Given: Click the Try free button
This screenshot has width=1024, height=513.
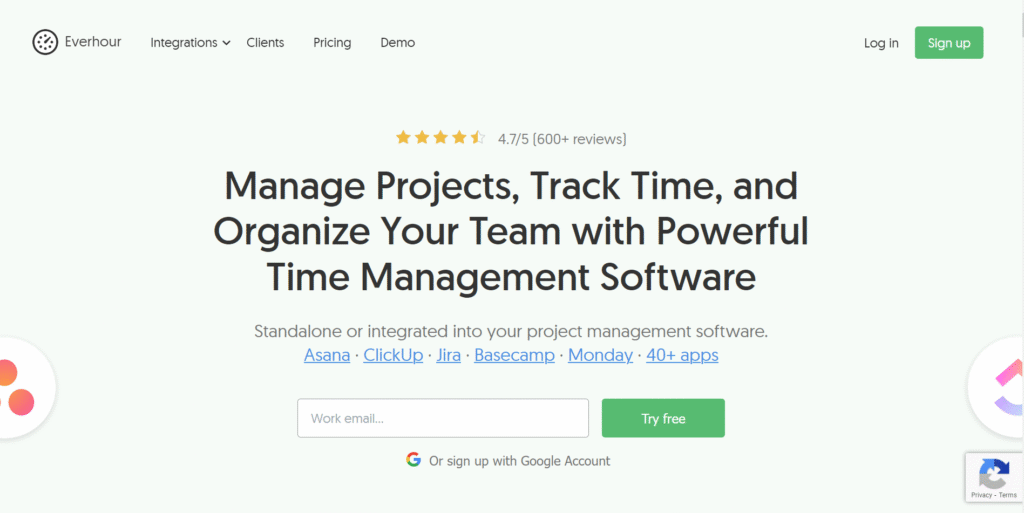Looking at the screenshot, I should coord(663,418).
